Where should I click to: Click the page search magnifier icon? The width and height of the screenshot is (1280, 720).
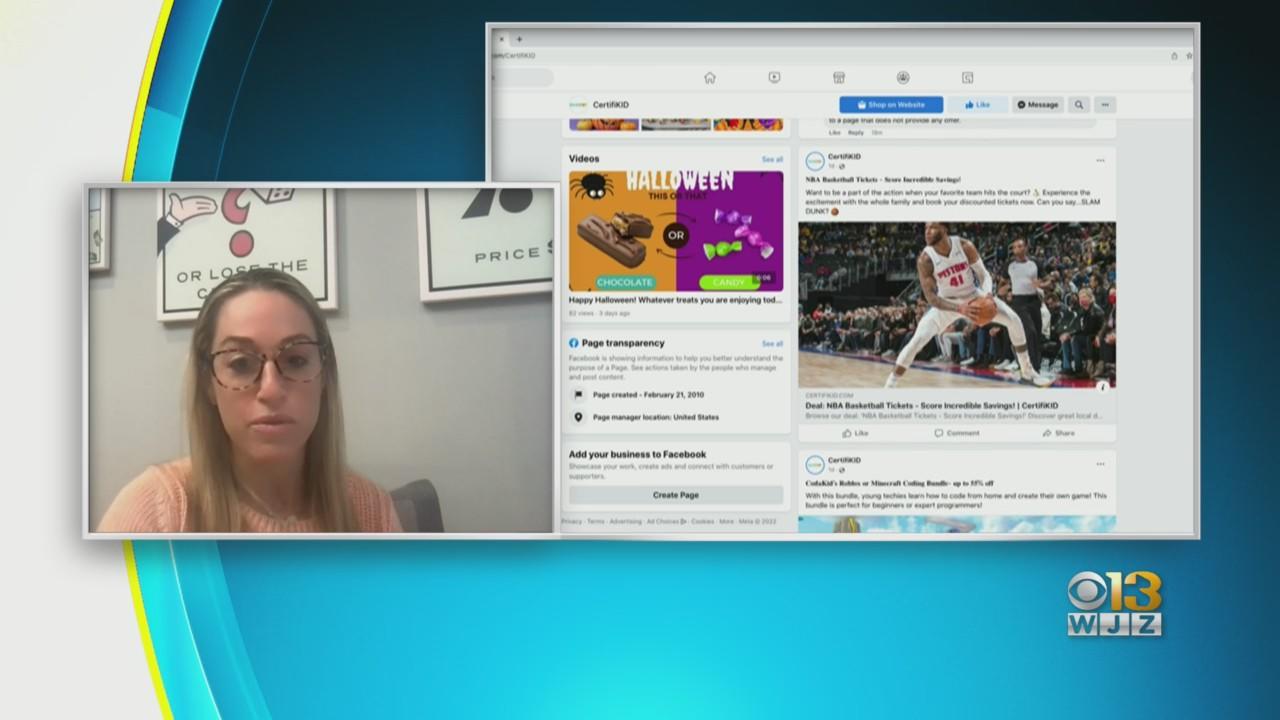[1079, 105]
